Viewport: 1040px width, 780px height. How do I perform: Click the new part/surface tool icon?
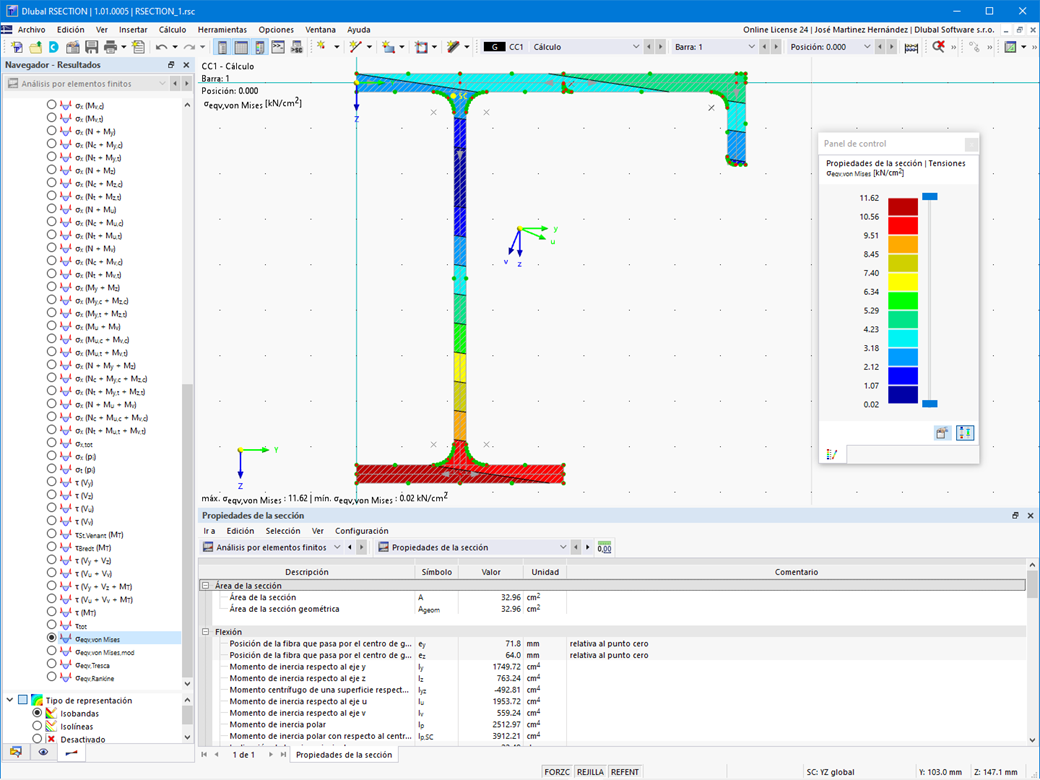389,47
